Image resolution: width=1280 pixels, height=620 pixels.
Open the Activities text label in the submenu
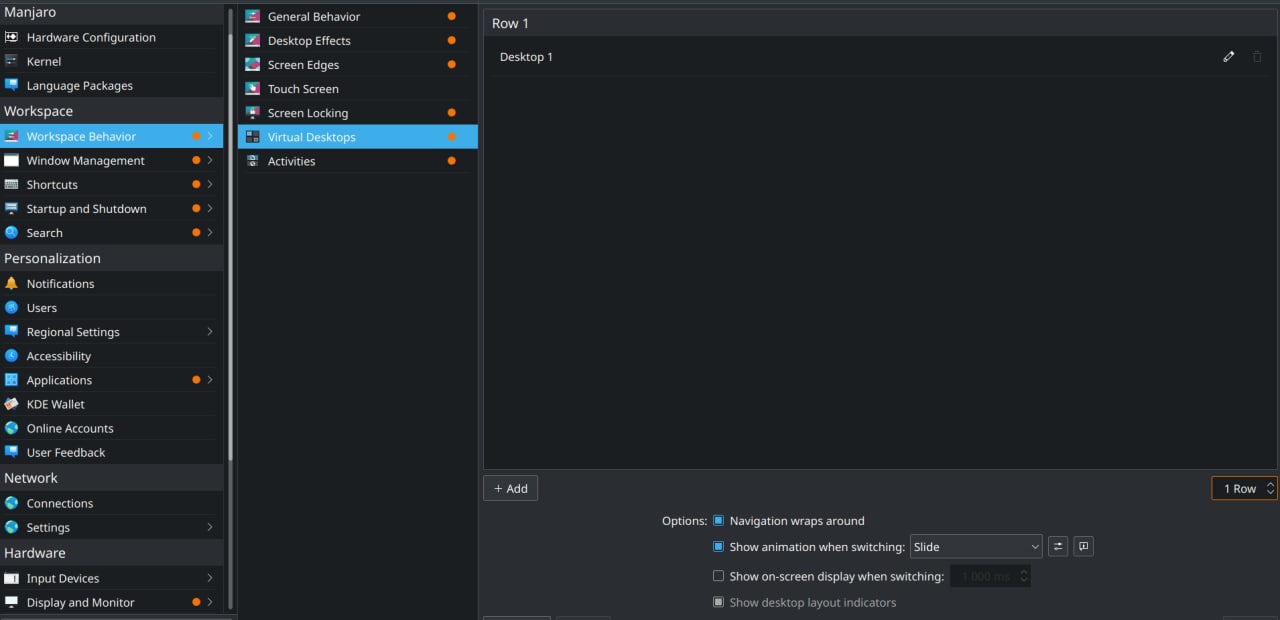pos(291,161)
